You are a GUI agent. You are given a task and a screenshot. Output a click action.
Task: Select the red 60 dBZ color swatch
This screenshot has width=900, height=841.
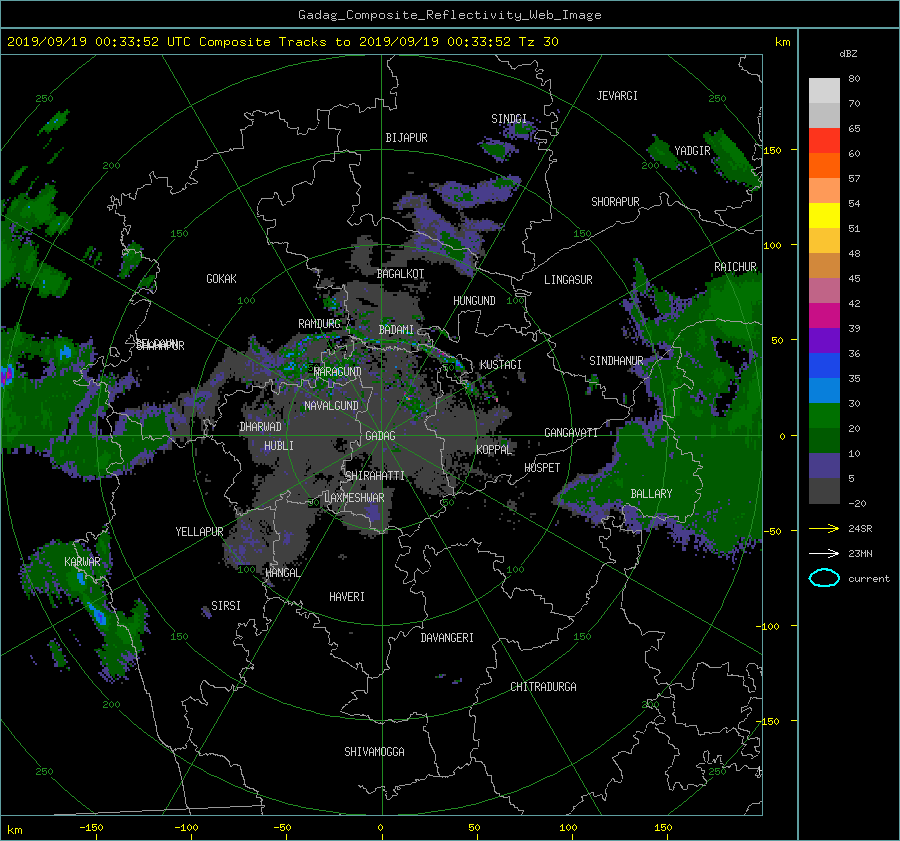[x=824, y=141]
